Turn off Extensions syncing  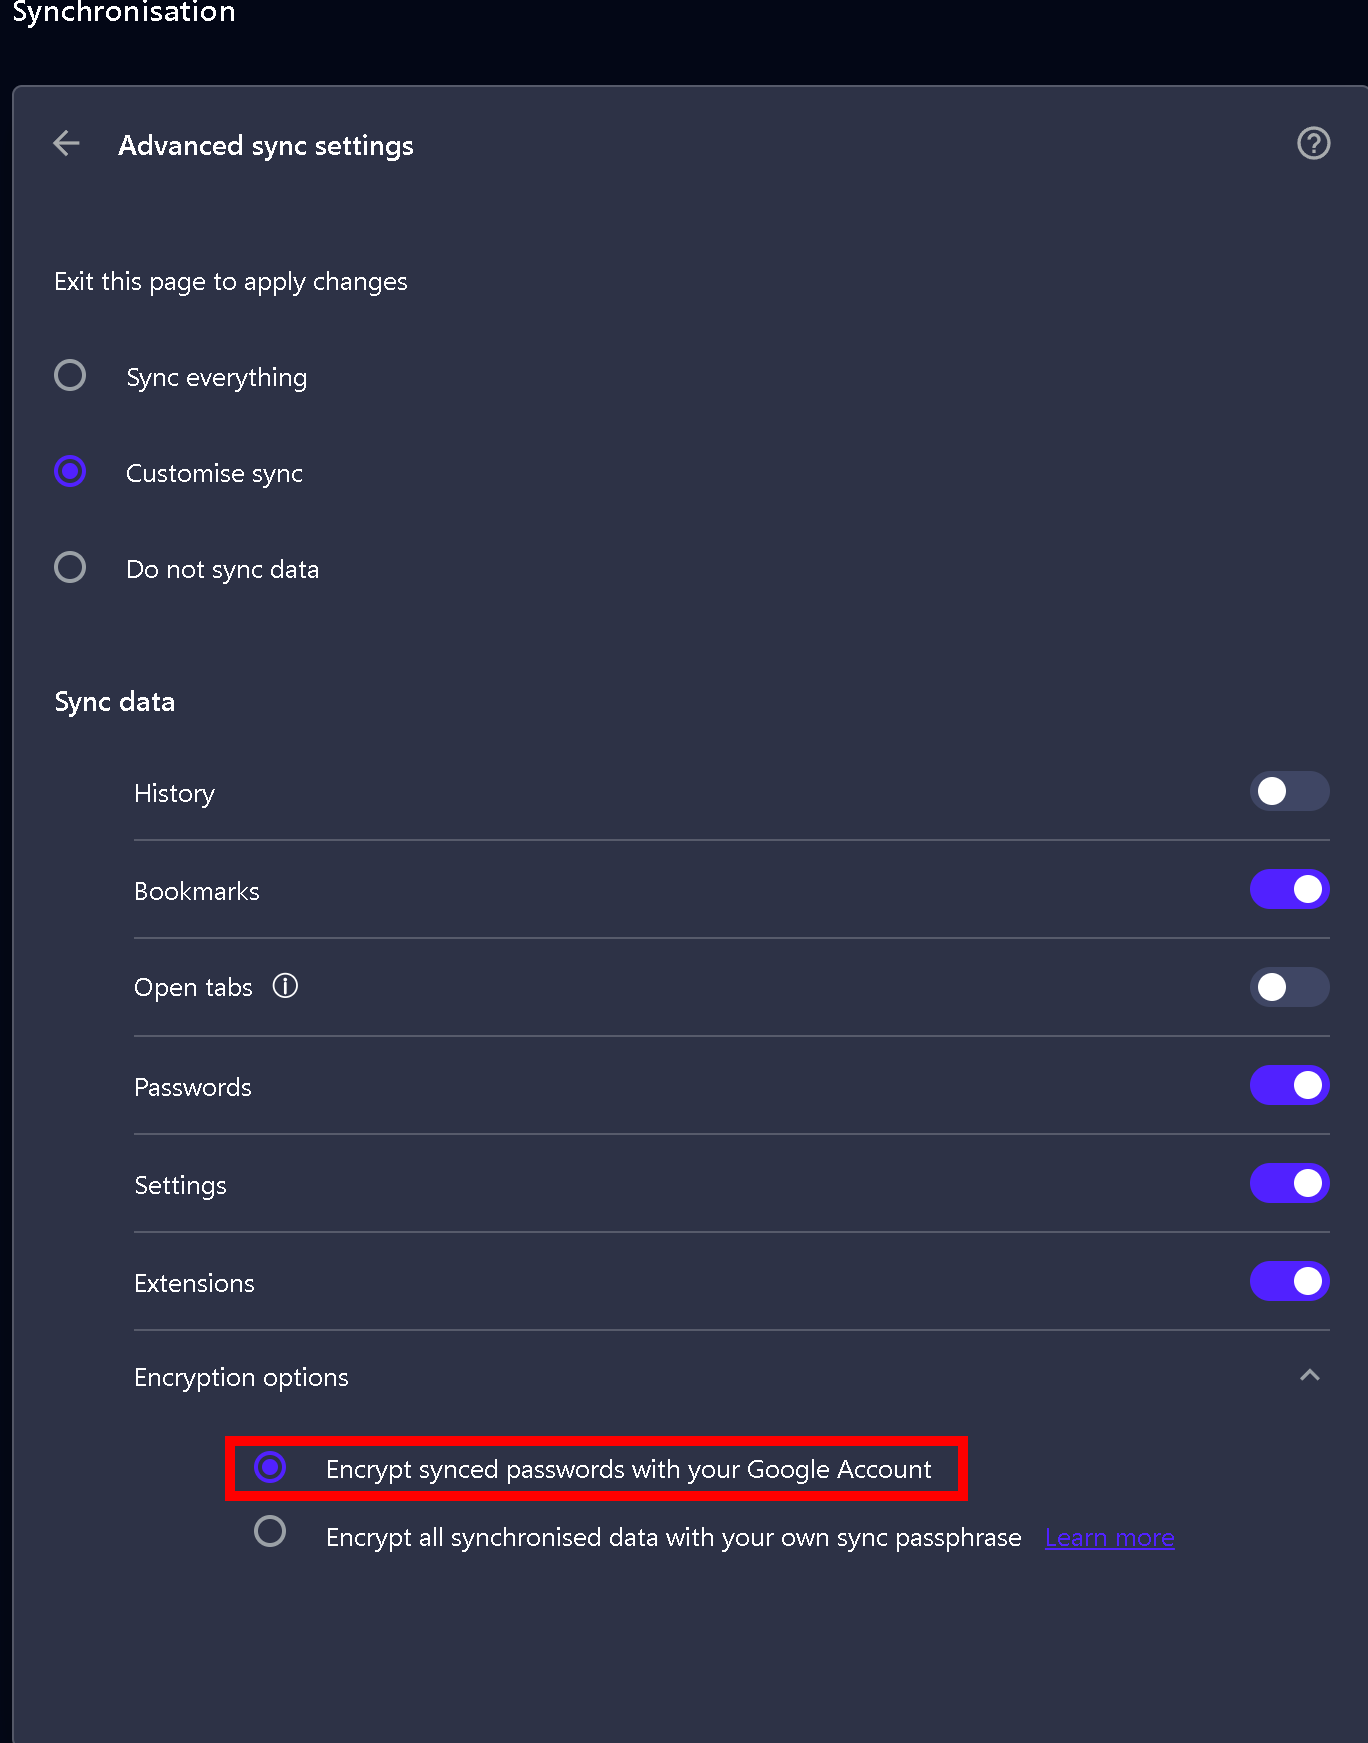(1289, 1281)
